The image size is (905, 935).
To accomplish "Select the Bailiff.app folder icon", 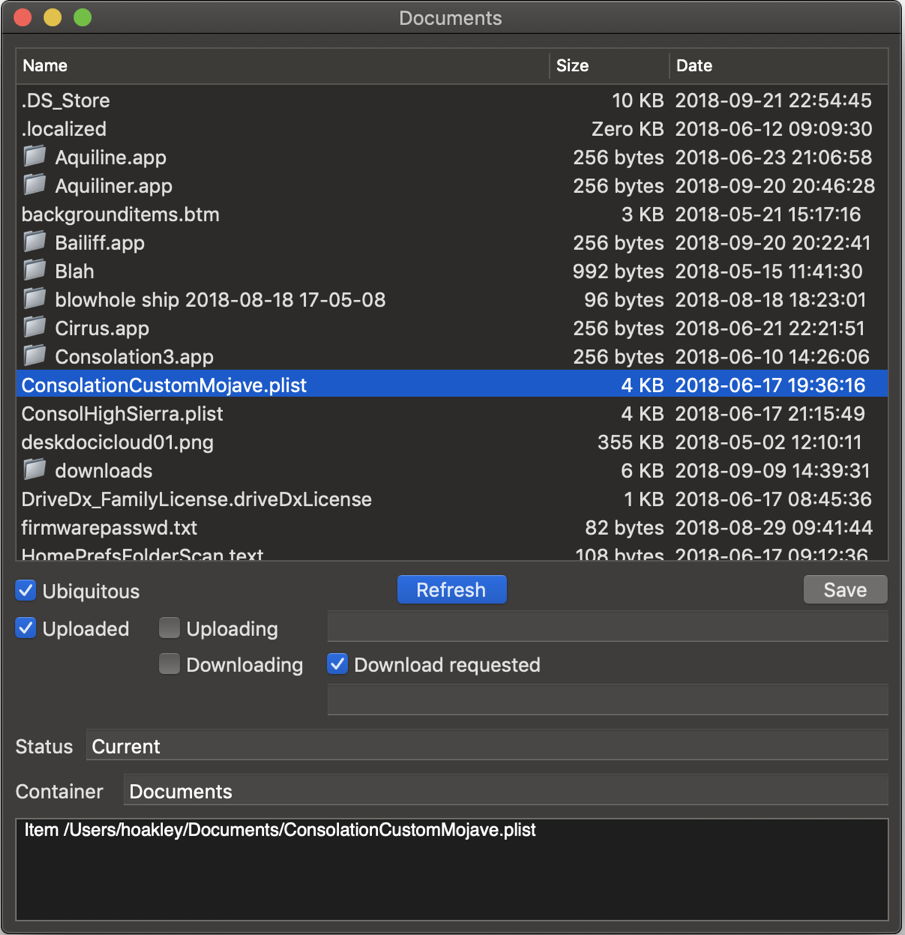I will click(35, 242).
